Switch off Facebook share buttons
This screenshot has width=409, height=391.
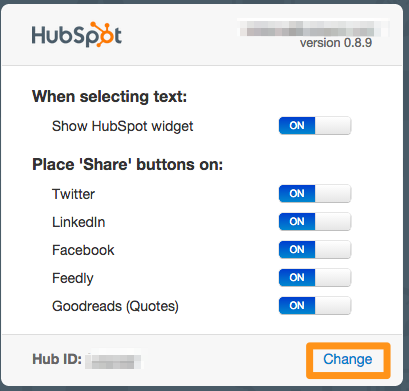pyautogui.click(x=315, y=250)
